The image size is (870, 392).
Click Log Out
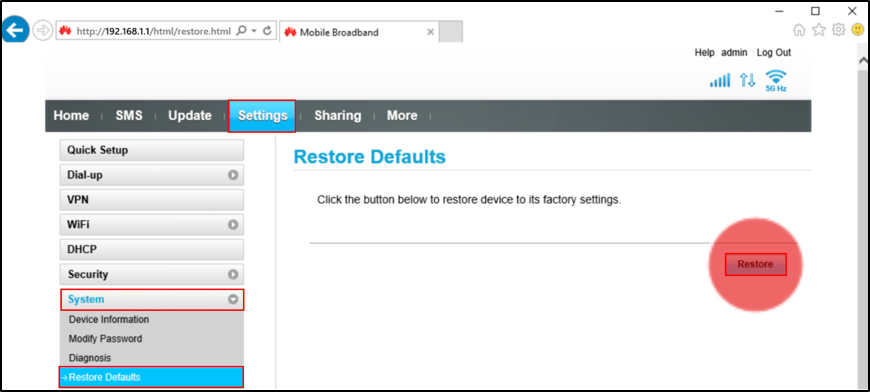coord(773,53)
